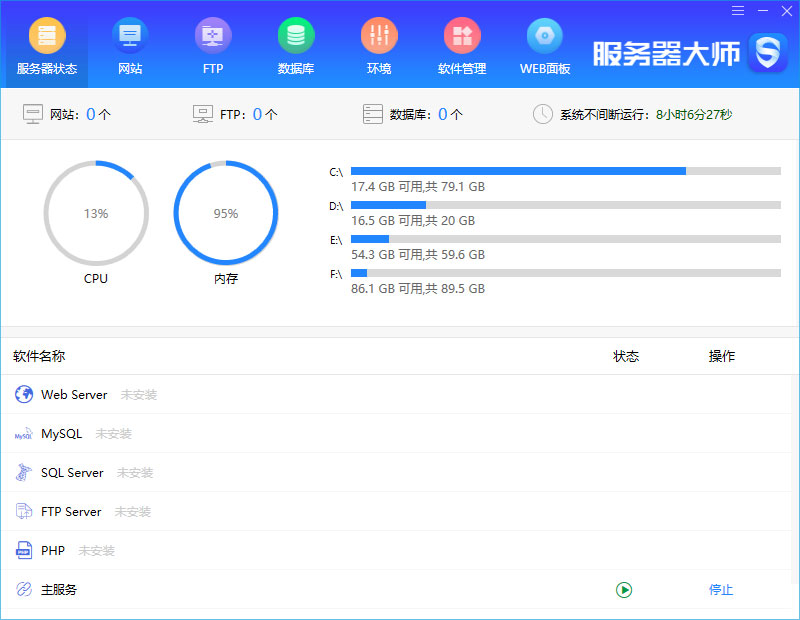Click the 主服务 link icon

(23, 589)
